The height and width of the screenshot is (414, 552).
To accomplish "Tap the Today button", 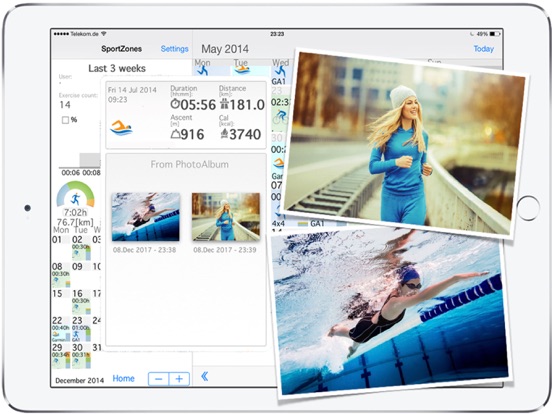I will [483, 49].
